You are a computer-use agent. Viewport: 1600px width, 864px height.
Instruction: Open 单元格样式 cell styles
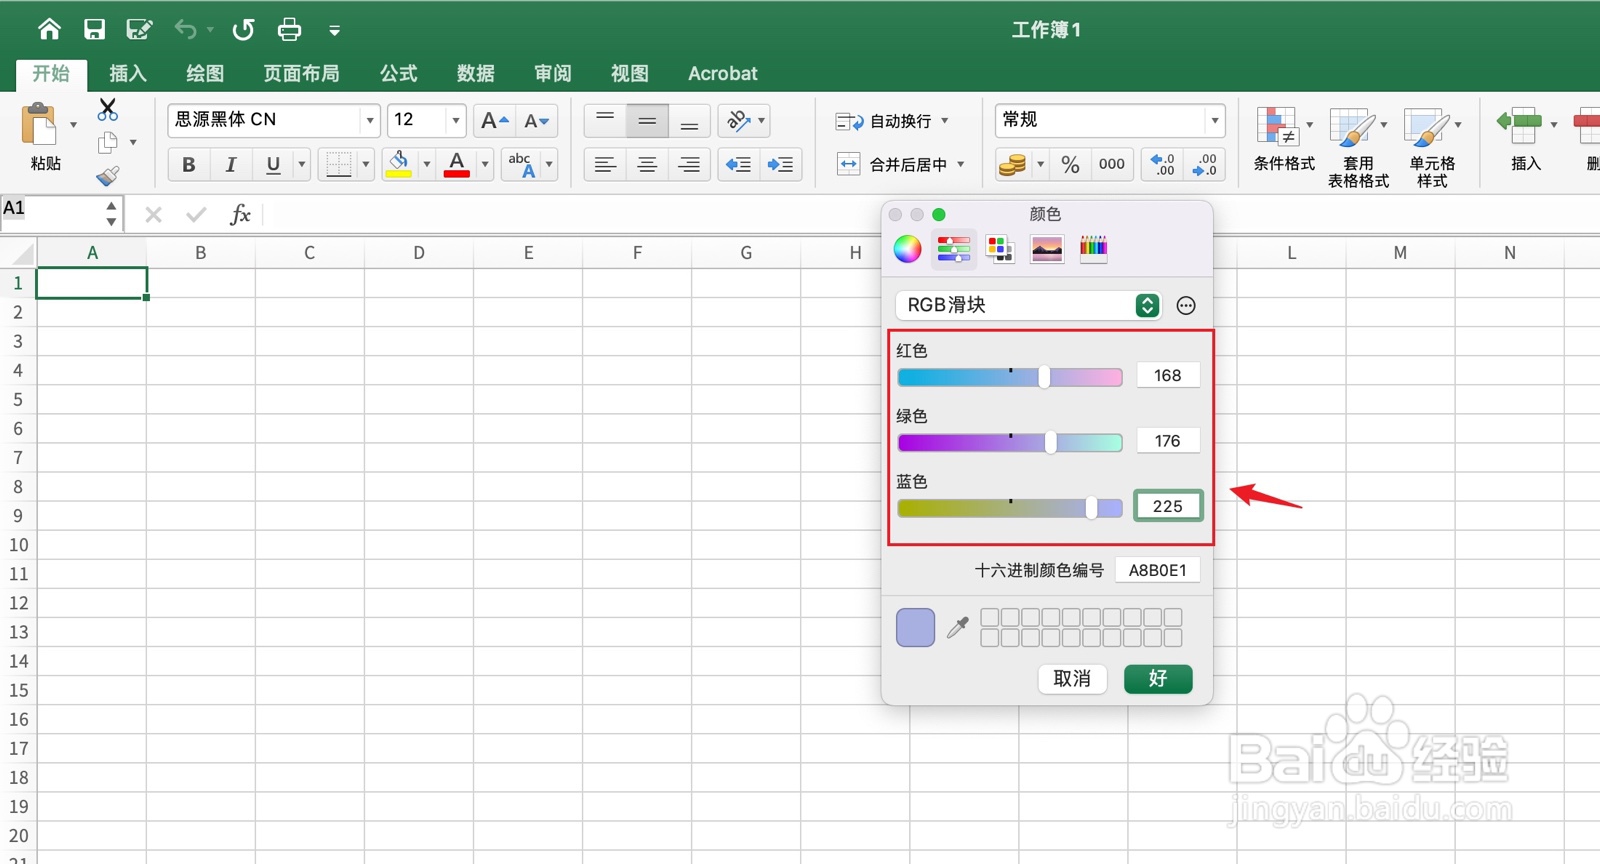[1432, 147]
